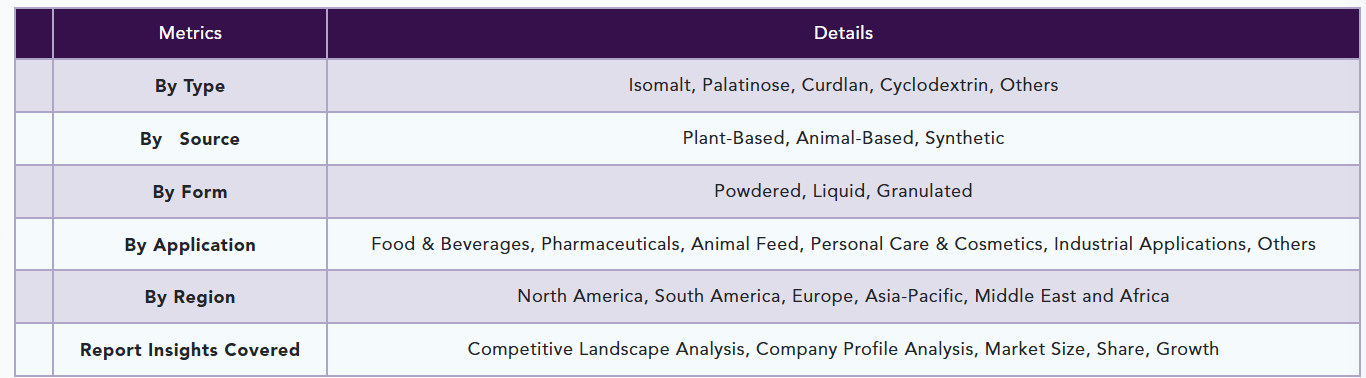
Task: Click the Plant-Based, Animal-Based, Synthetic cell
Action: click(x=843, y=139)
